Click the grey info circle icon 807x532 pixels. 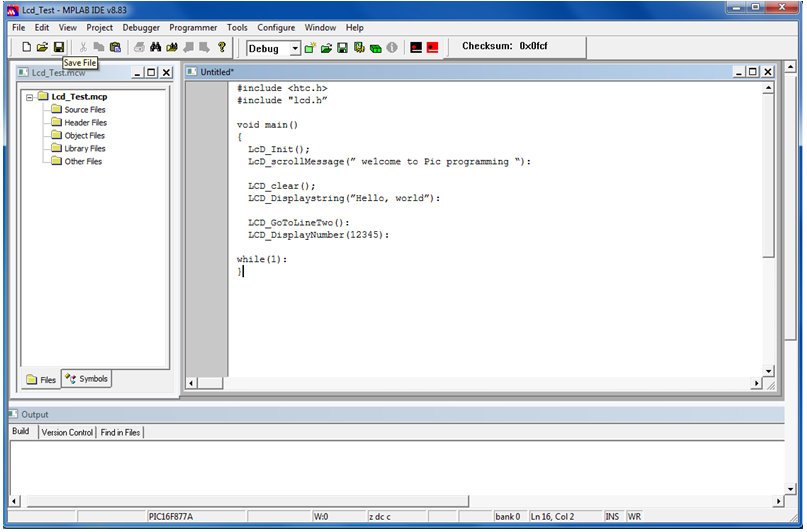tap(392, 48)
